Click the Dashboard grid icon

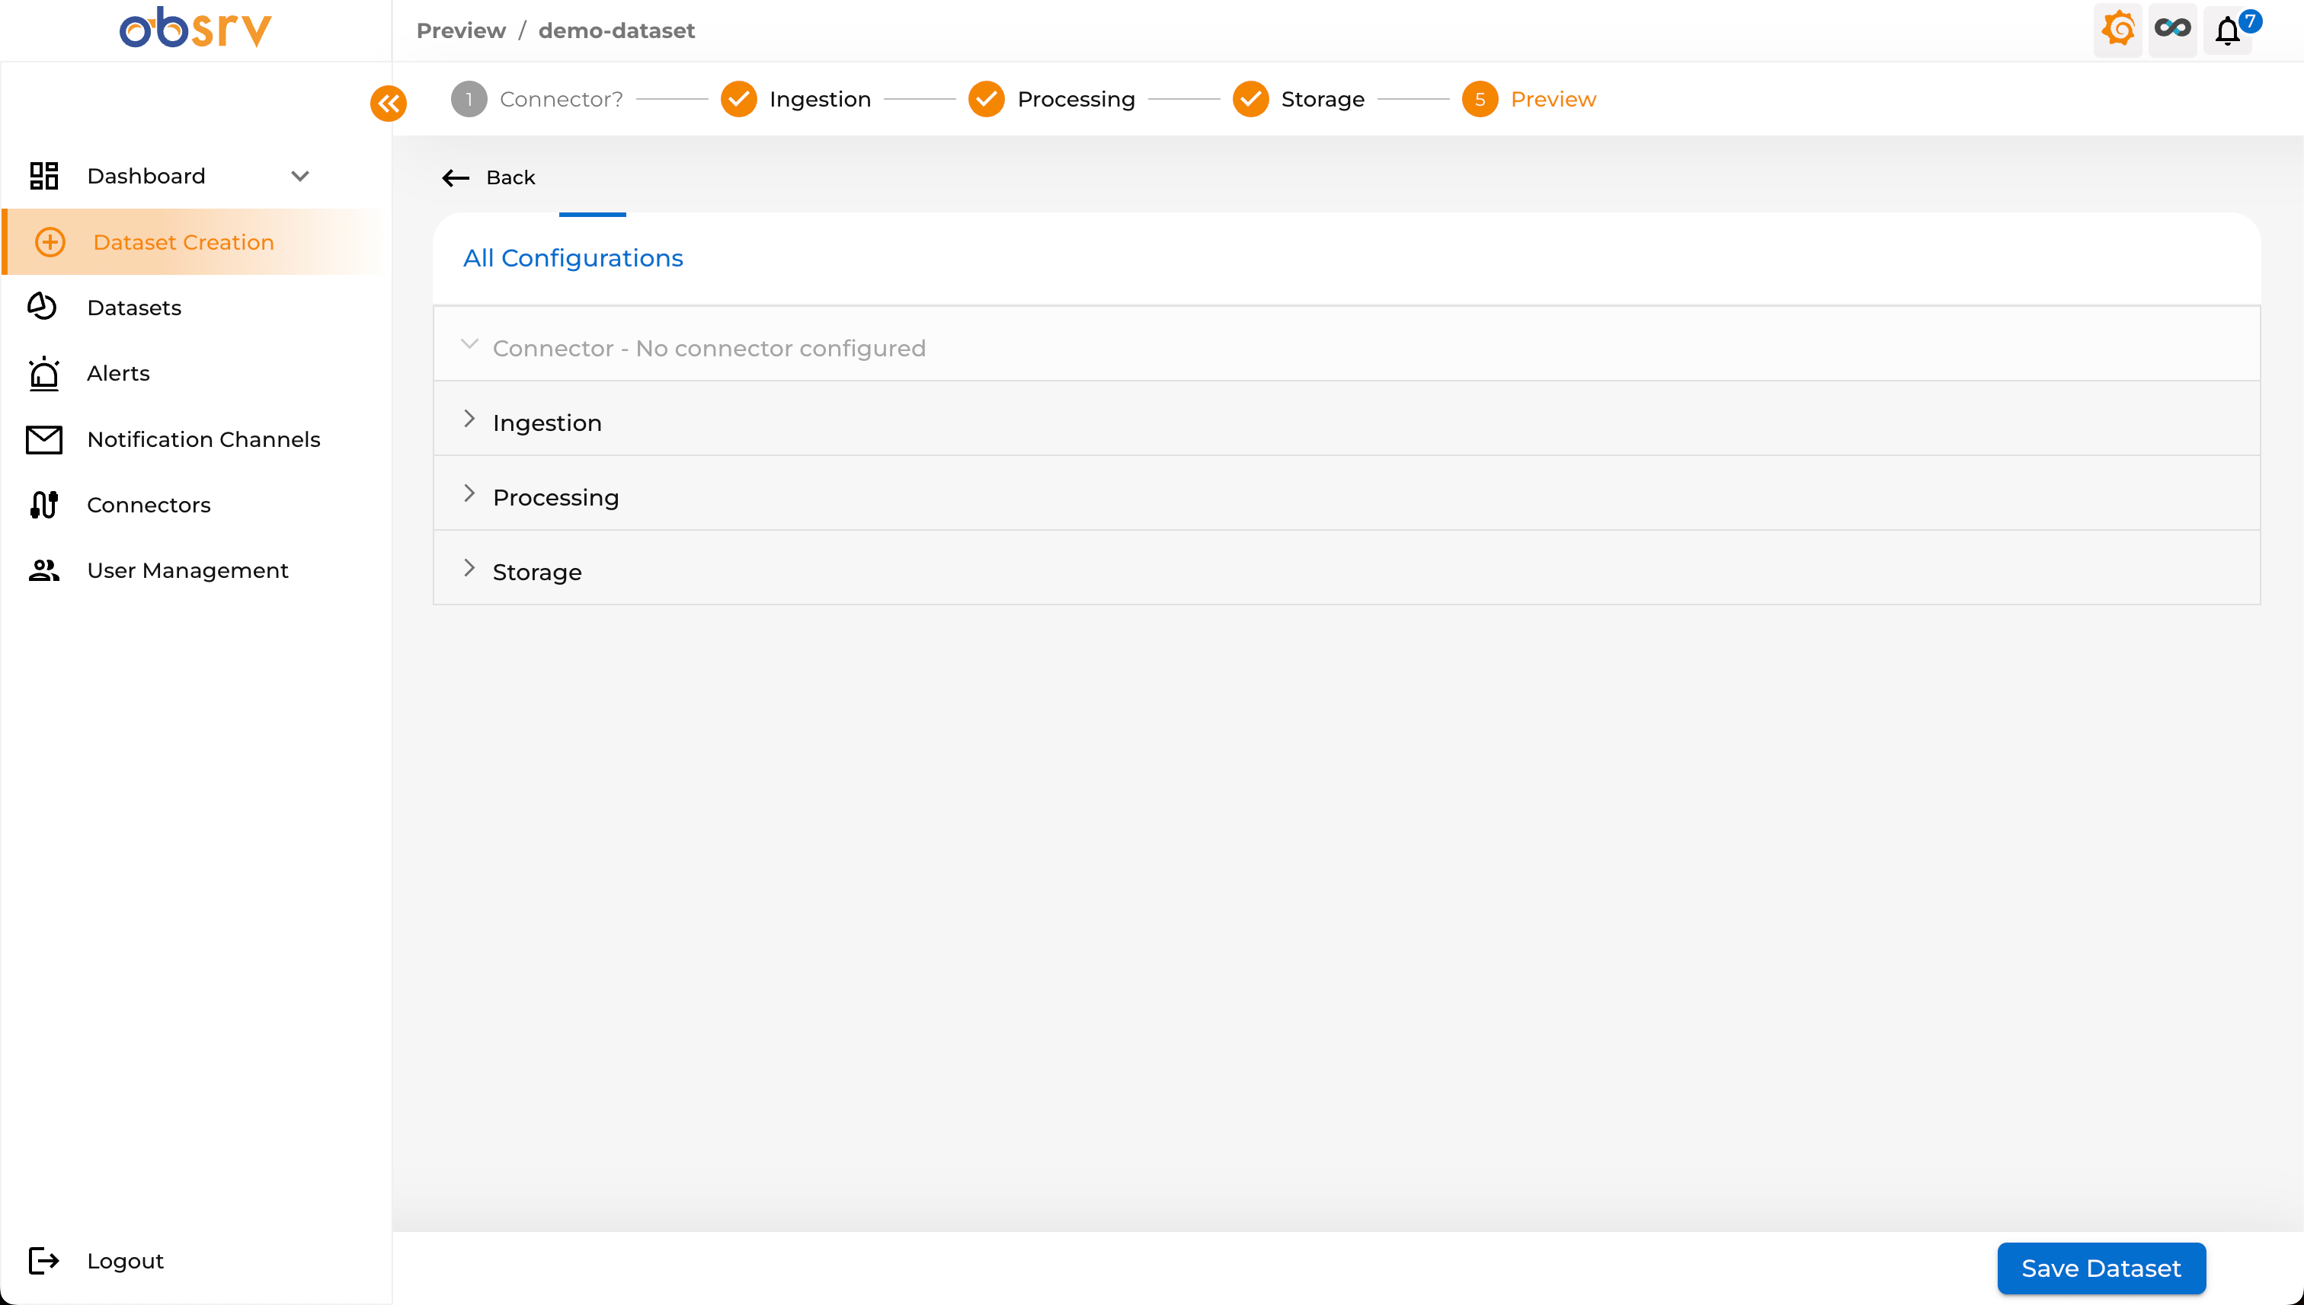[x=44, y=176]
